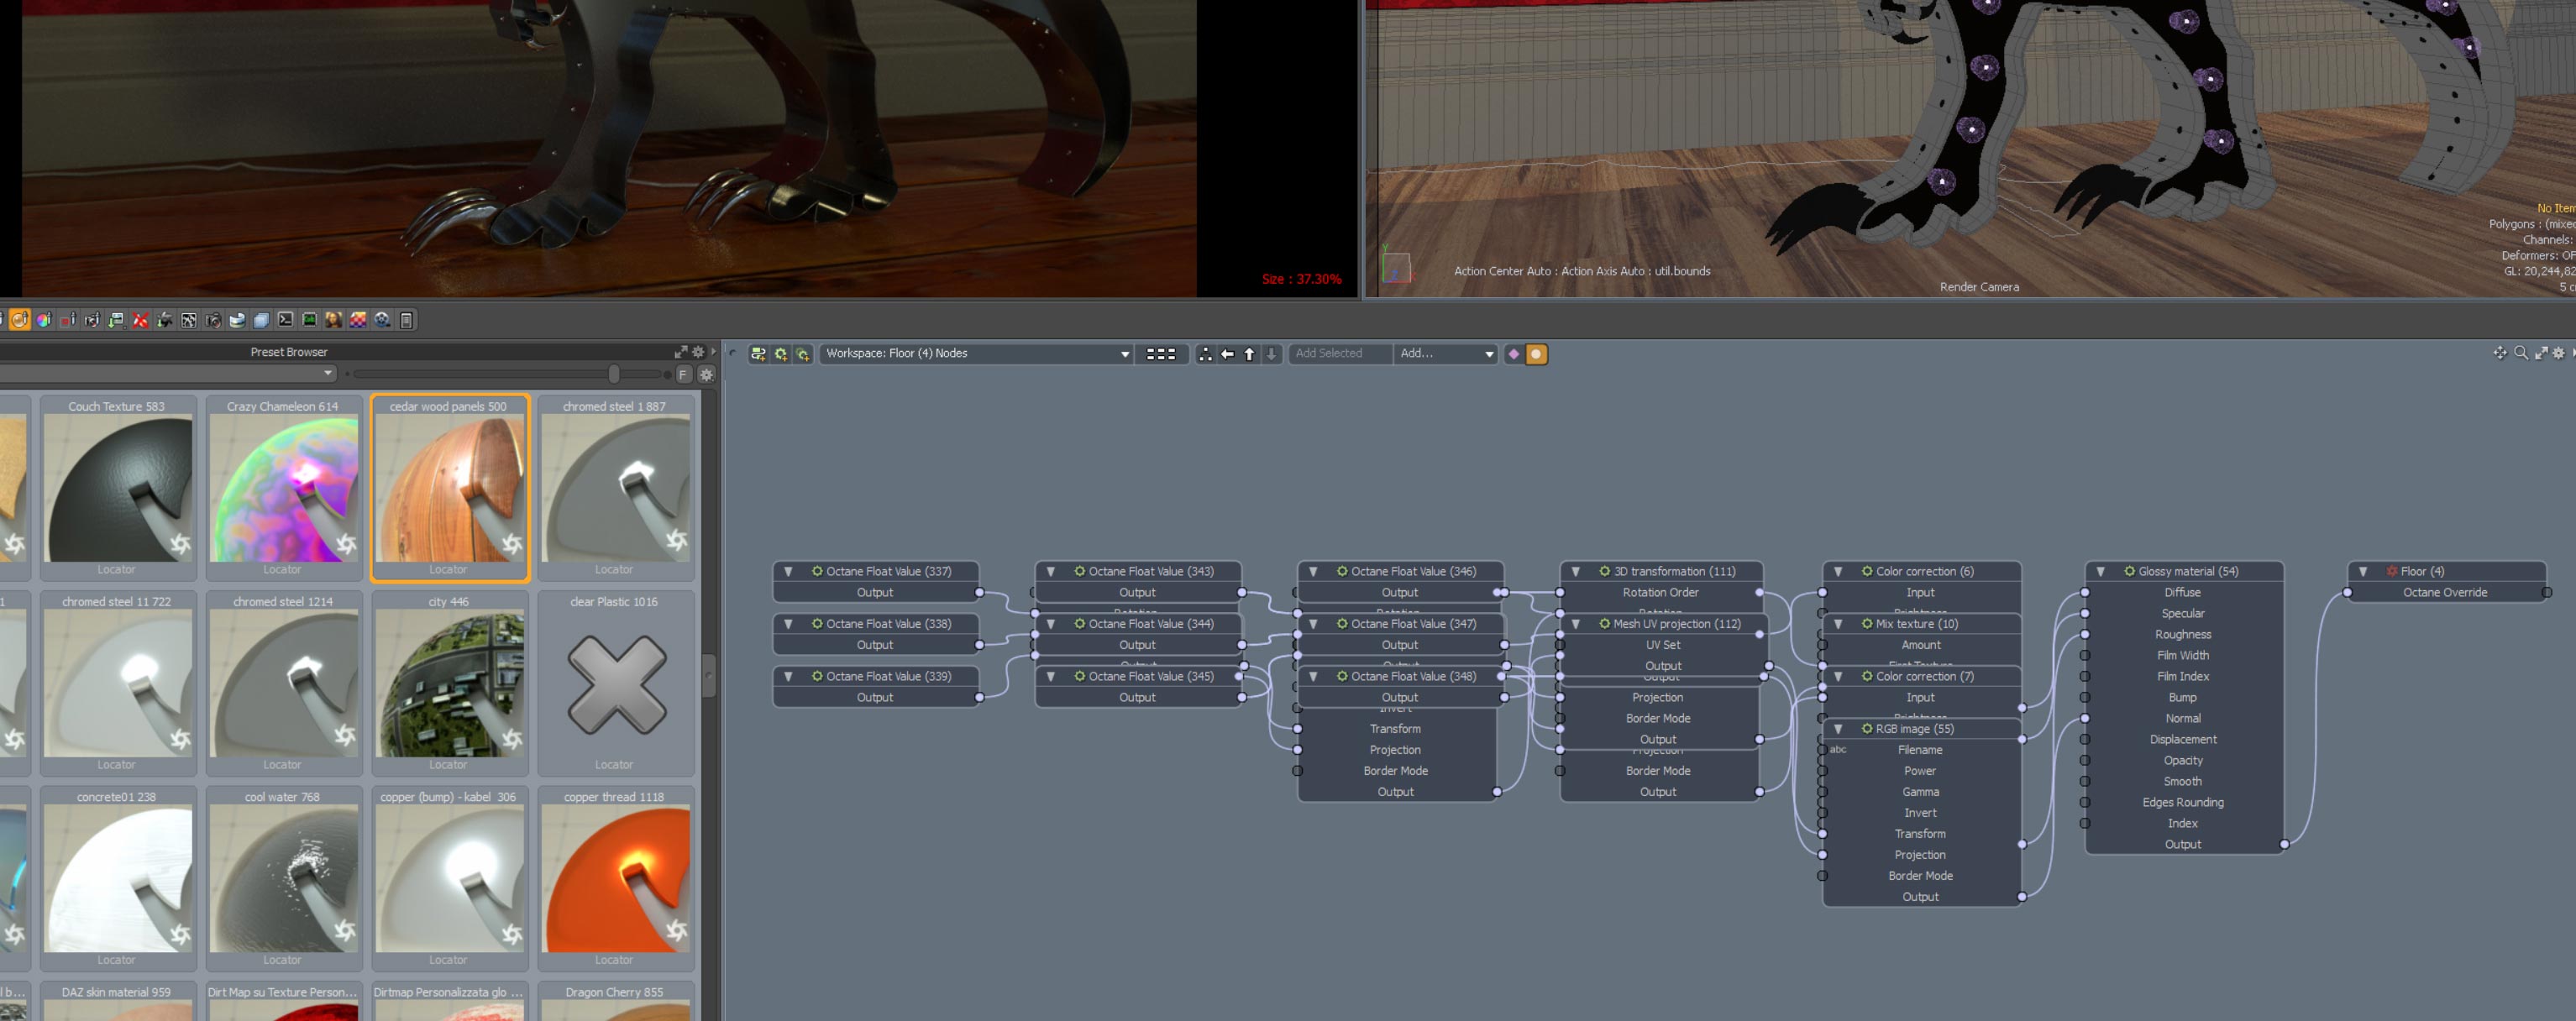
Task: Open the command console toolbar icon
Action: pos(286,320)
